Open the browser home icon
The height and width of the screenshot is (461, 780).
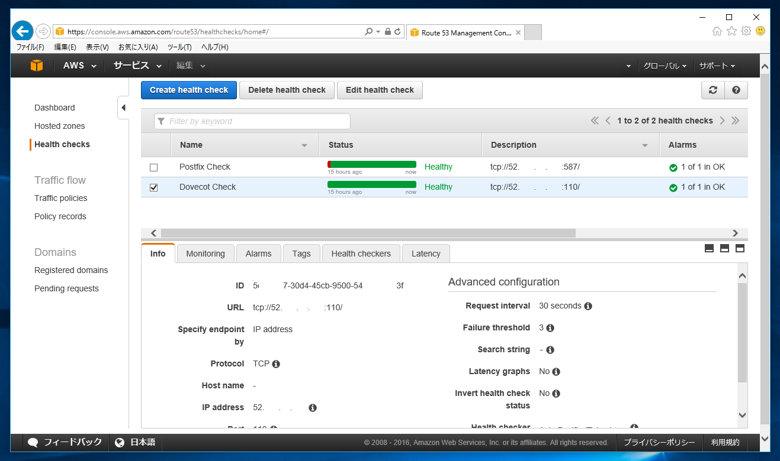(717, 31)
